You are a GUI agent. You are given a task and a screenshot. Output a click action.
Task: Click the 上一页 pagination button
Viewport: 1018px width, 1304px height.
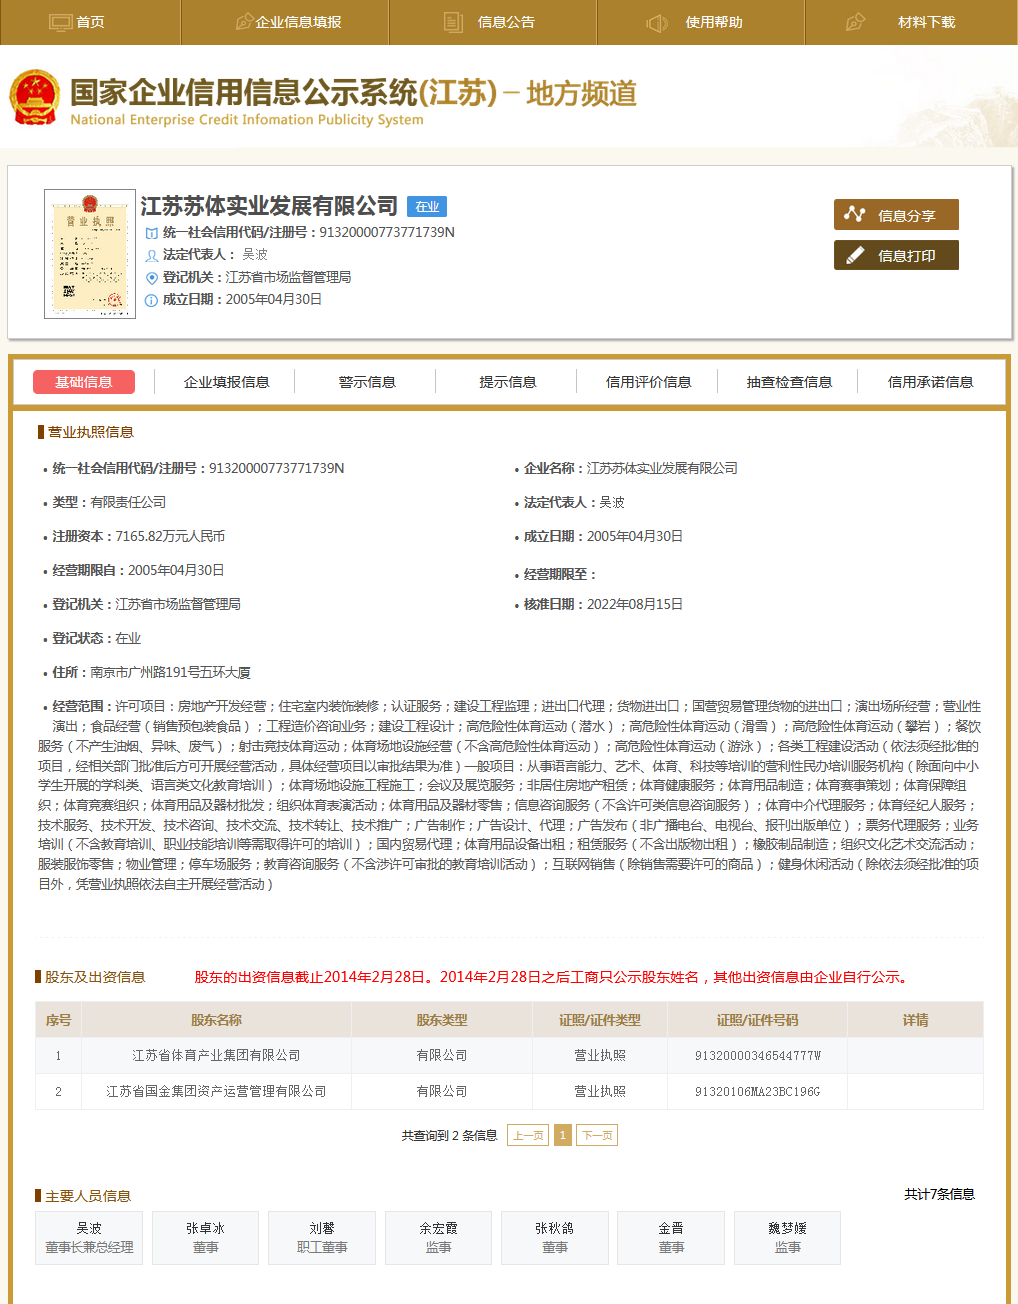(x=528, y=1135)
